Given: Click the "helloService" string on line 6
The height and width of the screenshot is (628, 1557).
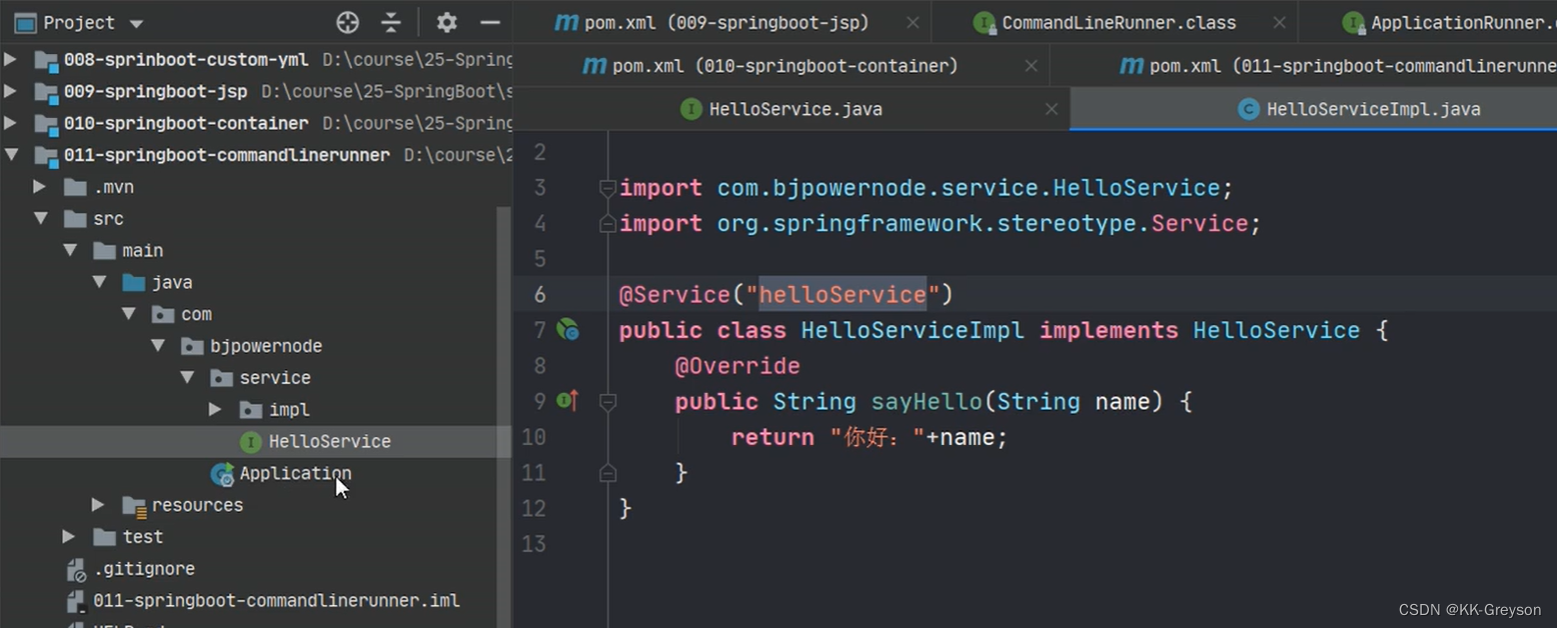Looking at the screenshot, I should (x=843, y=295).
